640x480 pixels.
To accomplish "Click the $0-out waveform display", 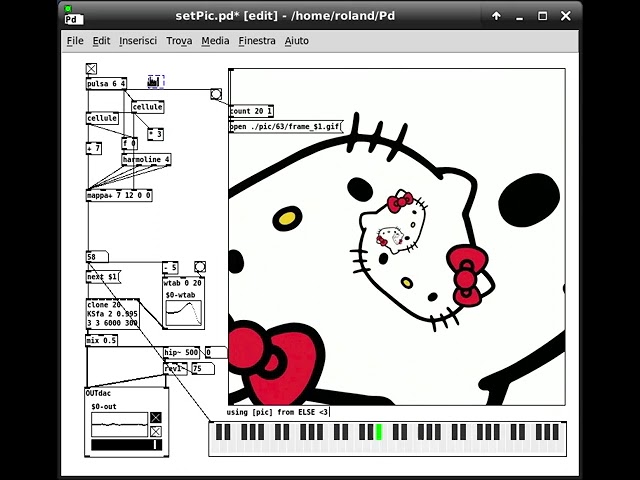I will coord(120,425).
